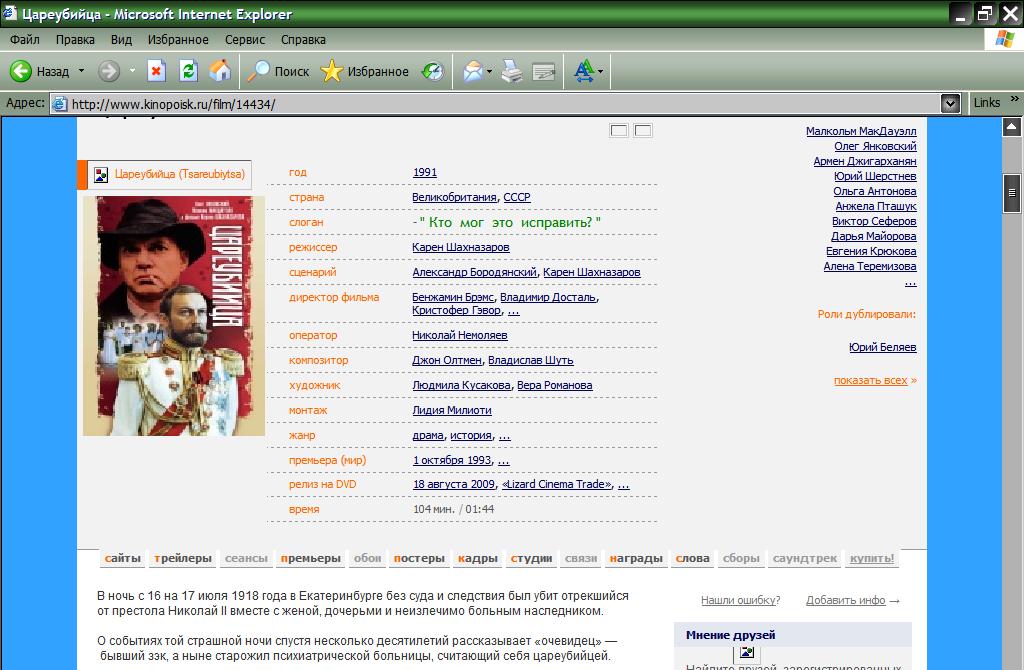Click the Edit page icon in toolbar
Screen dimensions: 1024x670
[x=544, y=72]
